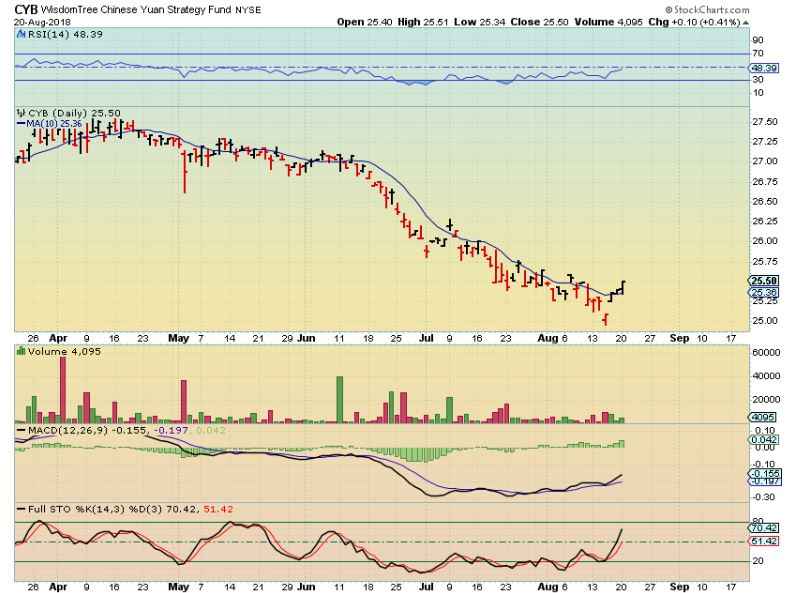Image resolution: width=811 pixels, height=593 pixels.
Task: Click Jul on the bottom stochastic date axis
Action: [426, 587]
